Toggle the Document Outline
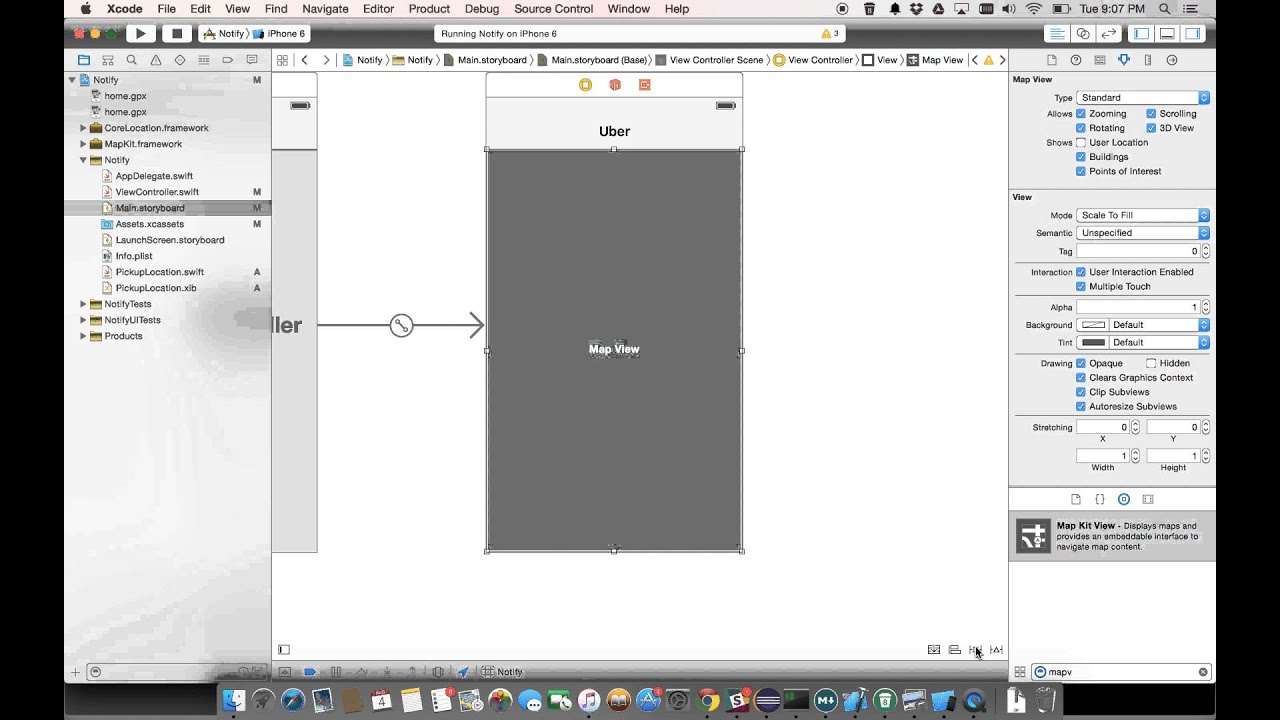 point(284,650)
